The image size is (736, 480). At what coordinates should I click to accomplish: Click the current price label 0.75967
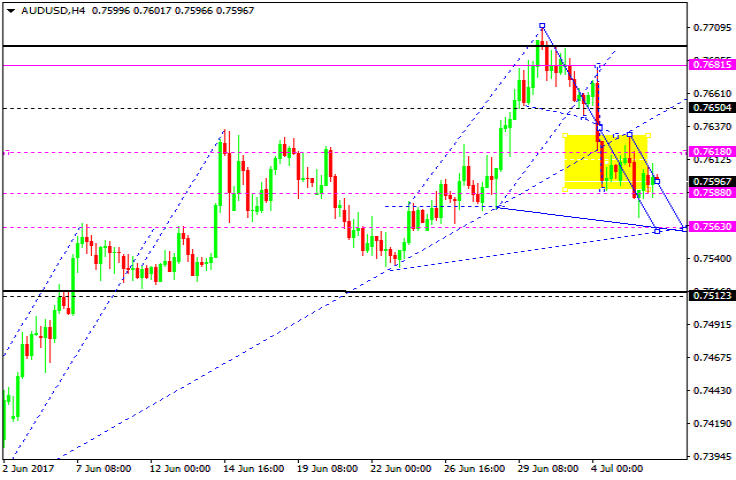point(711,181)
